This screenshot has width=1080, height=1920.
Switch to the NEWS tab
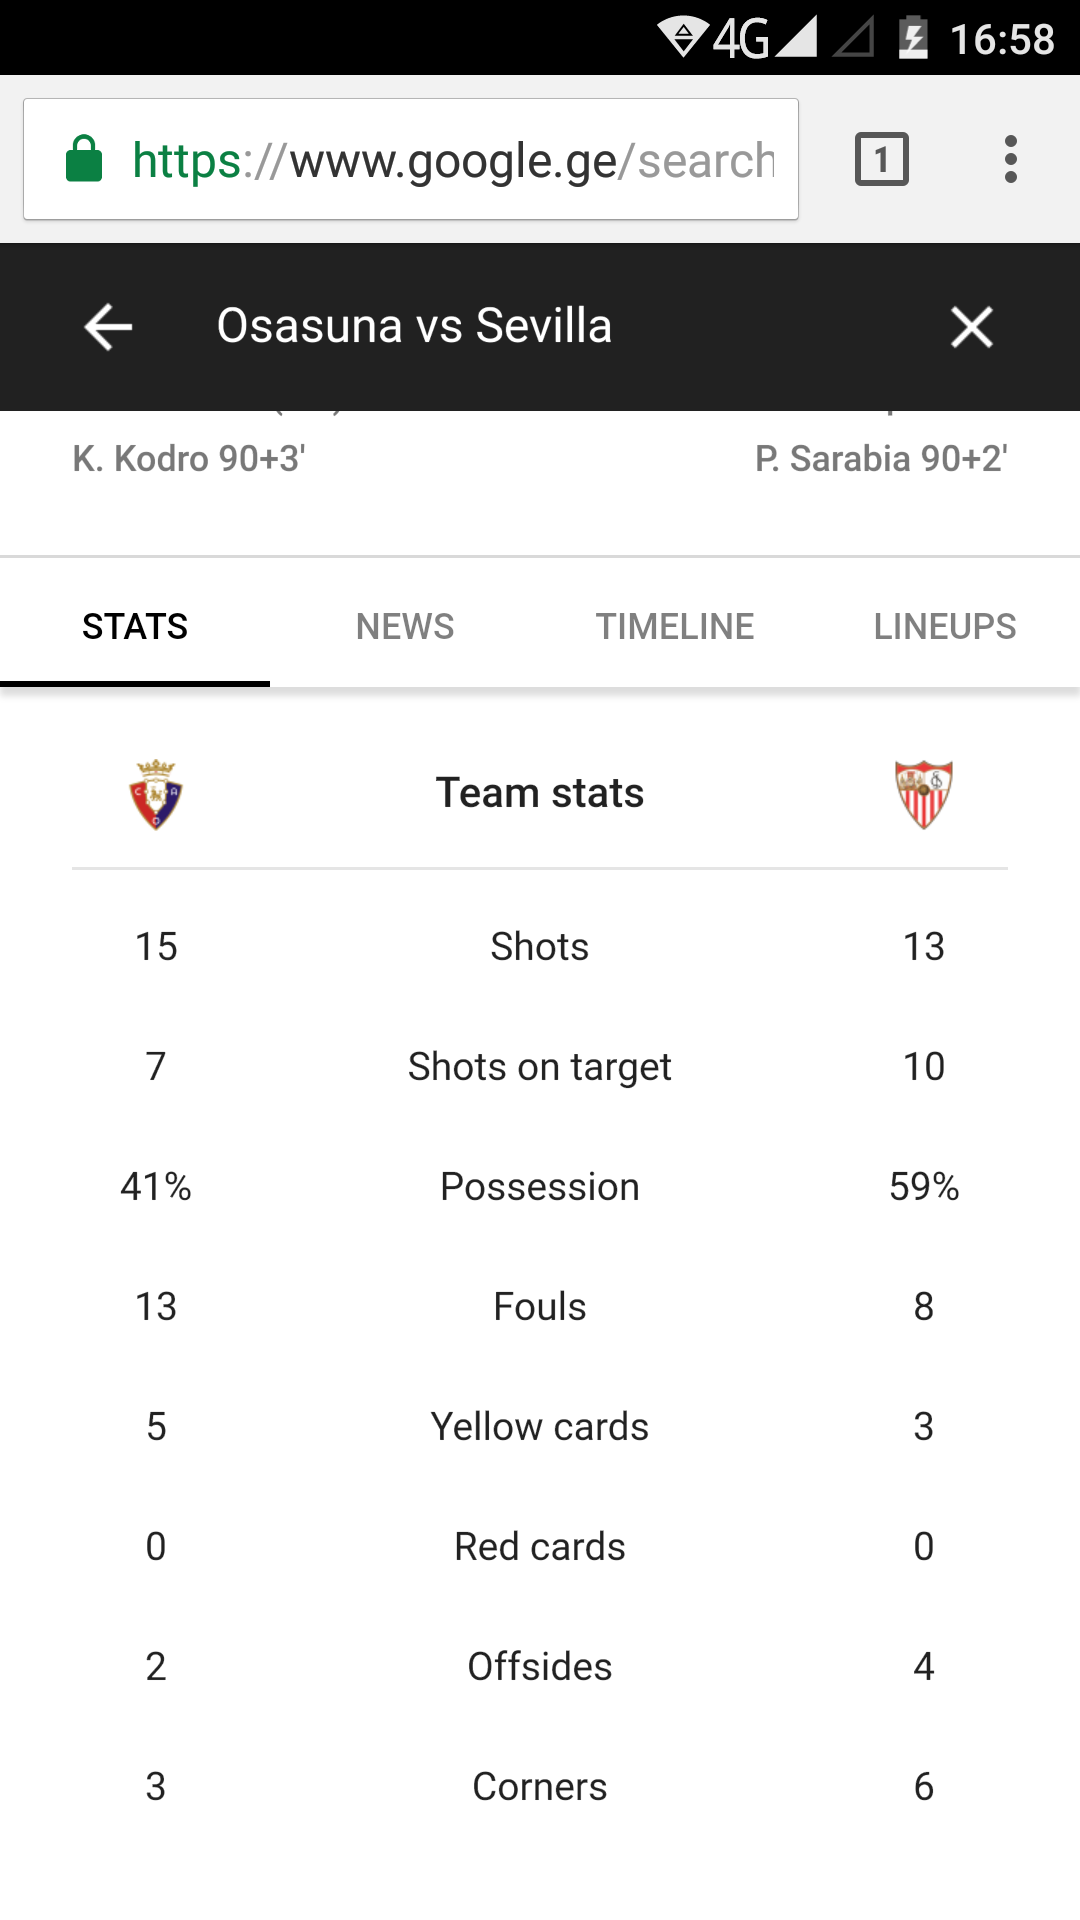pyautogui.click(x=405, y=627)
